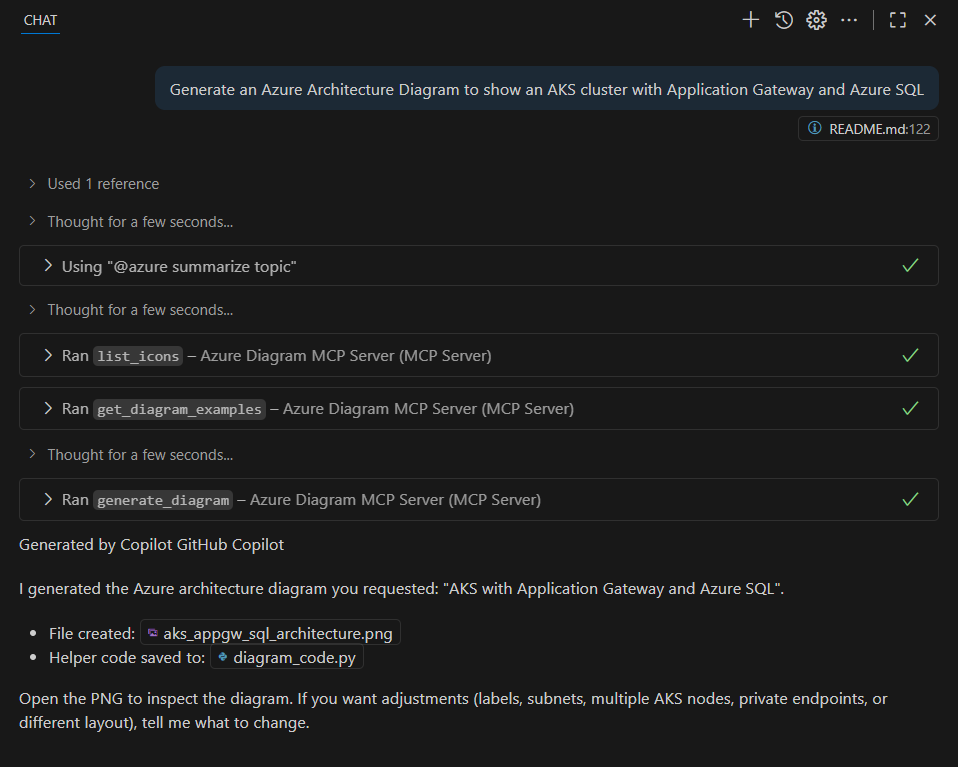Start a new chat with the plus icon

tap(750, 19)
